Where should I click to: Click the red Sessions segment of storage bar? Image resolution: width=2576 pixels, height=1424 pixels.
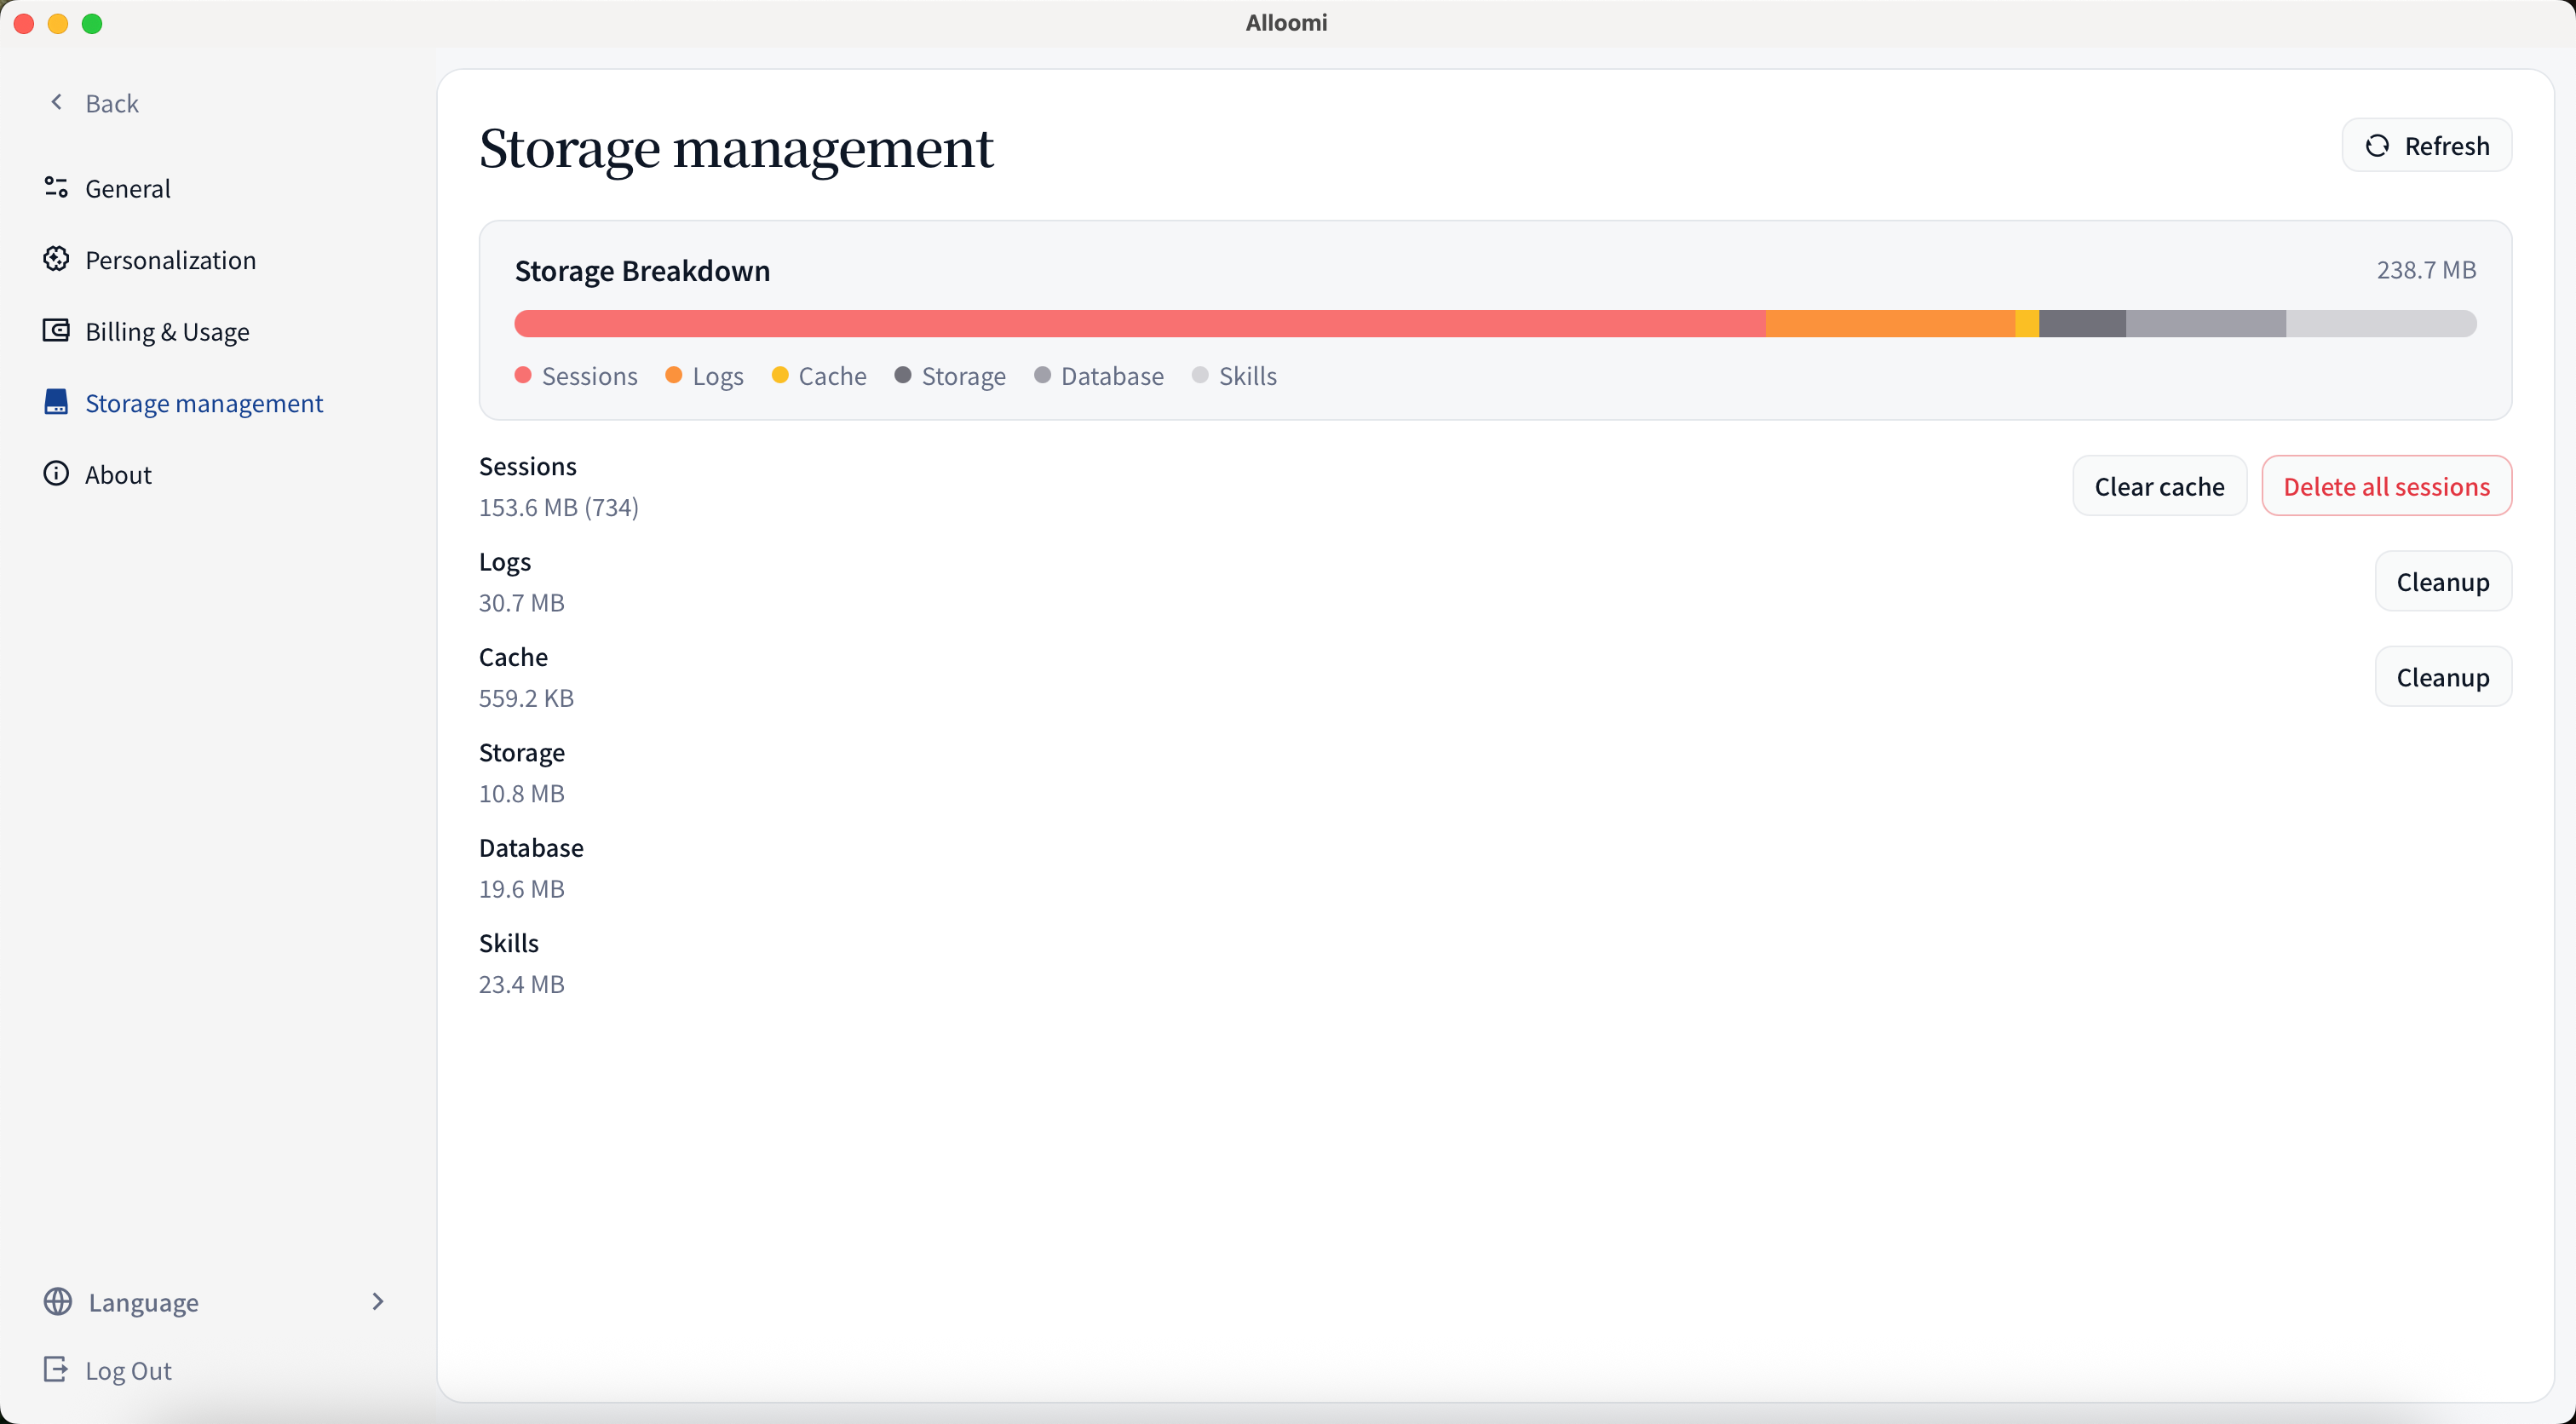point(1140,324)
